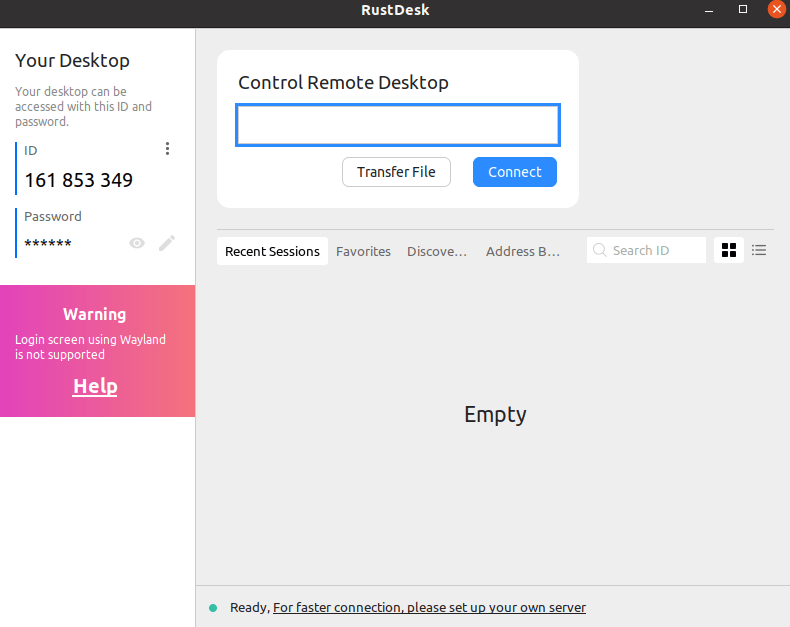Click the green ready status dot
Viewport: 790px width, 627px height.
coord(213,608)
